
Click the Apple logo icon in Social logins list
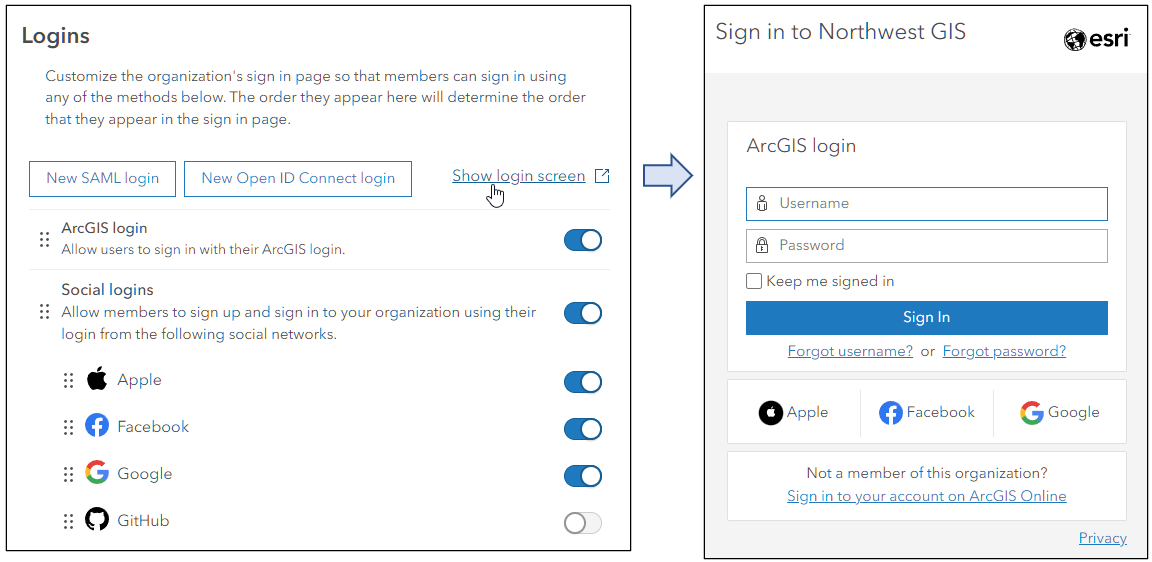[96, 380]
